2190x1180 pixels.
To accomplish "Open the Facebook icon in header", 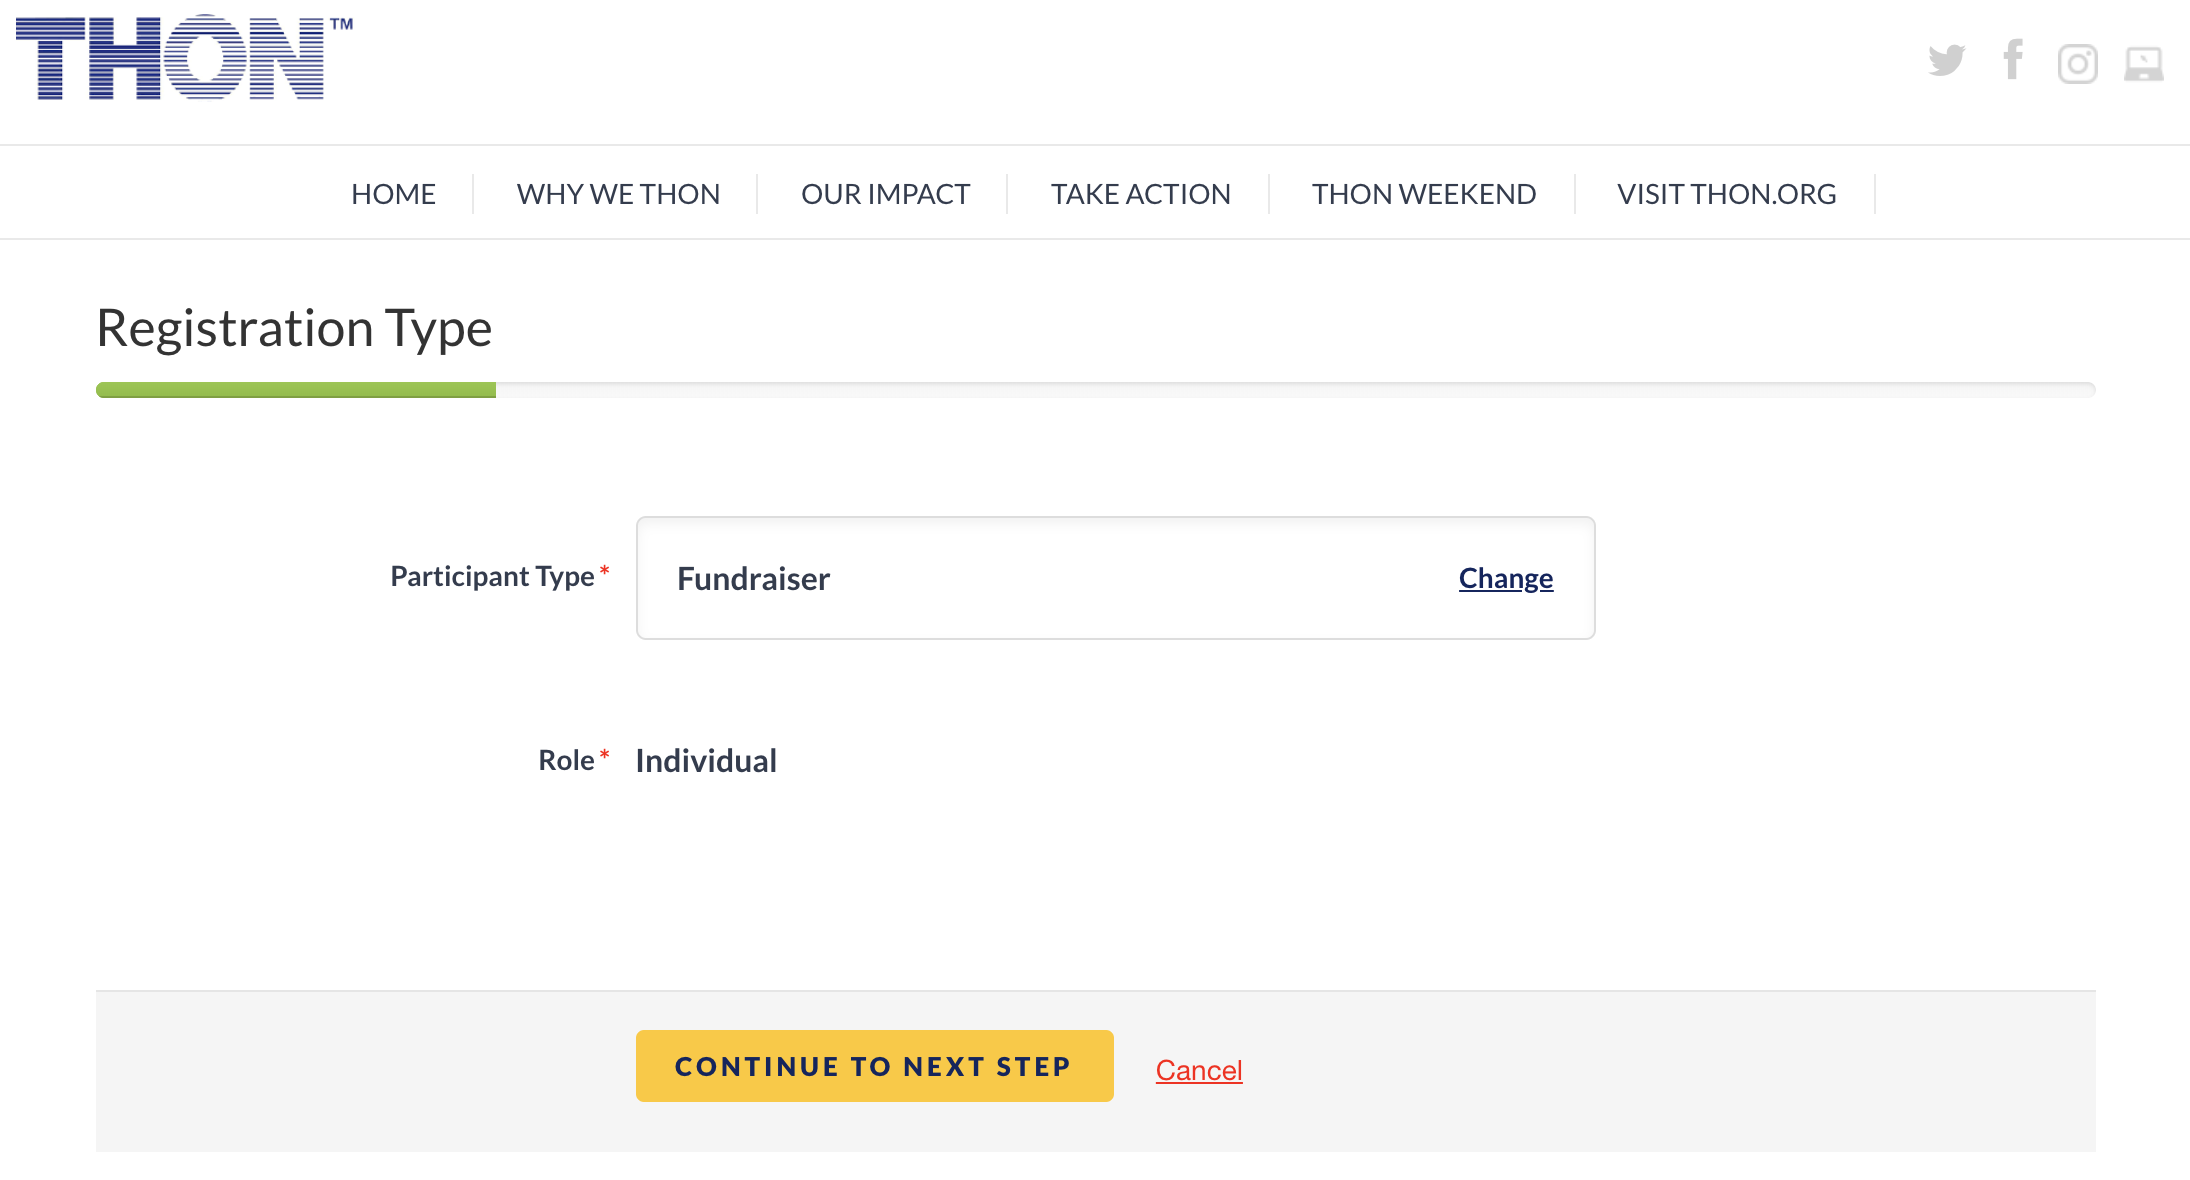I will tap(2013, 59).
